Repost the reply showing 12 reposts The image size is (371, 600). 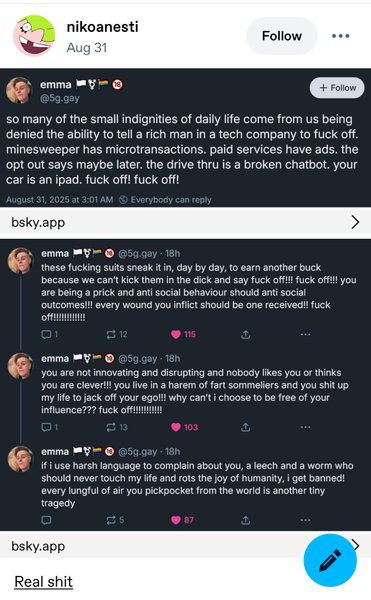click(x=117, y=334)
